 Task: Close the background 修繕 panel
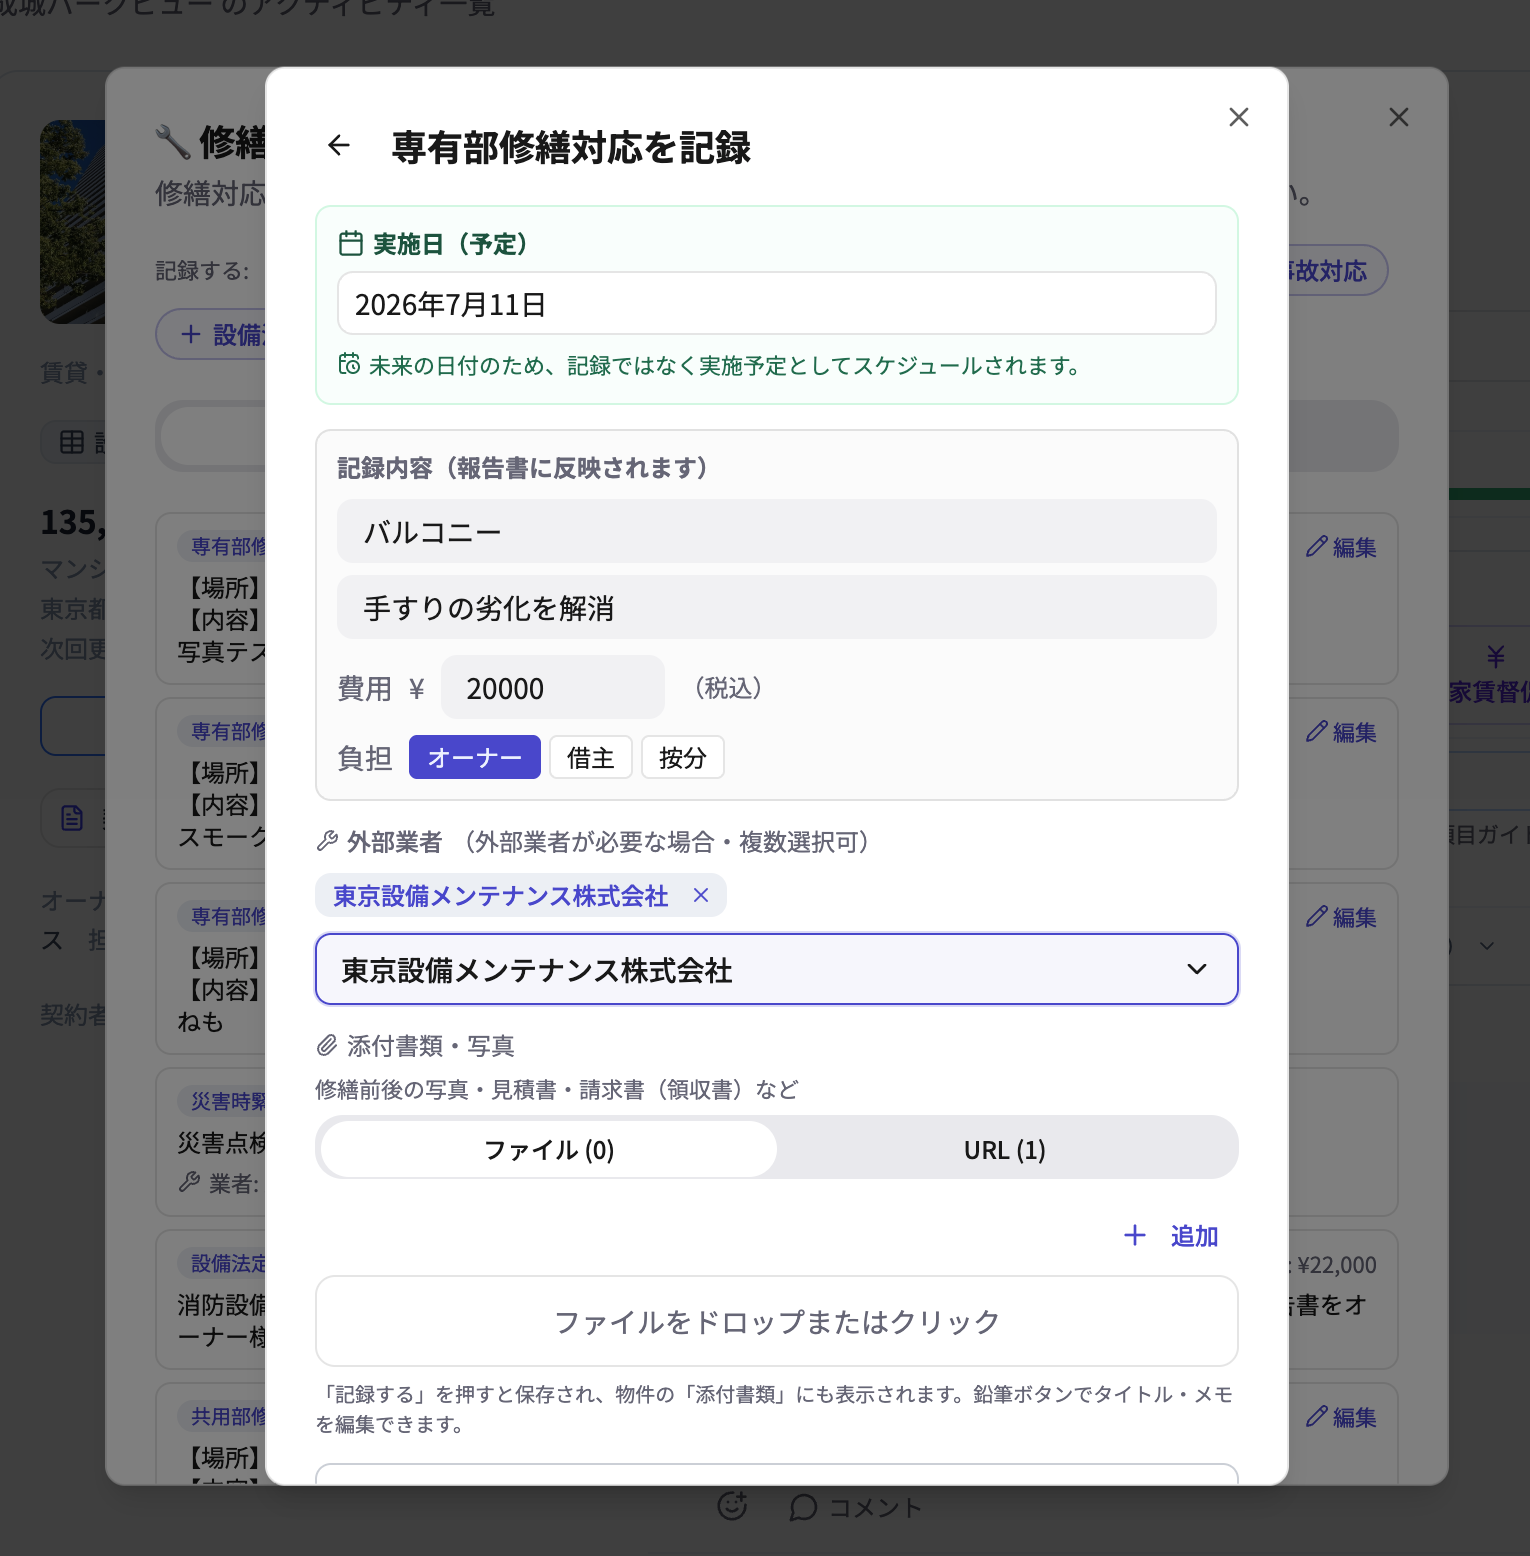(1398, 117)
